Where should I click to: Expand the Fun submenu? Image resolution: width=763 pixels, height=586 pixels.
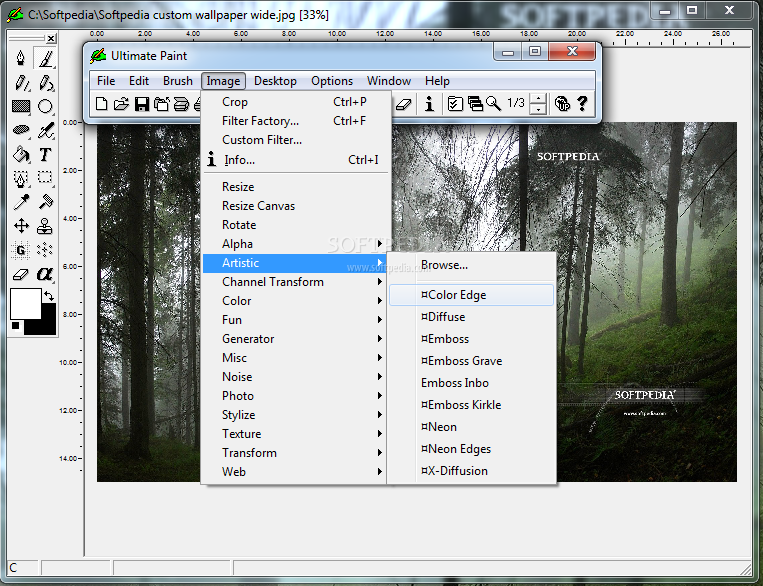click(296, 320)
